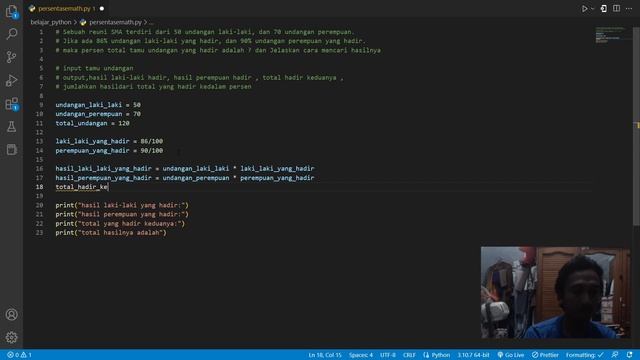Screen dimensions: 640x360
Task: Click unsaved dot on persentasemath.py tab
Action: [102, 9]
